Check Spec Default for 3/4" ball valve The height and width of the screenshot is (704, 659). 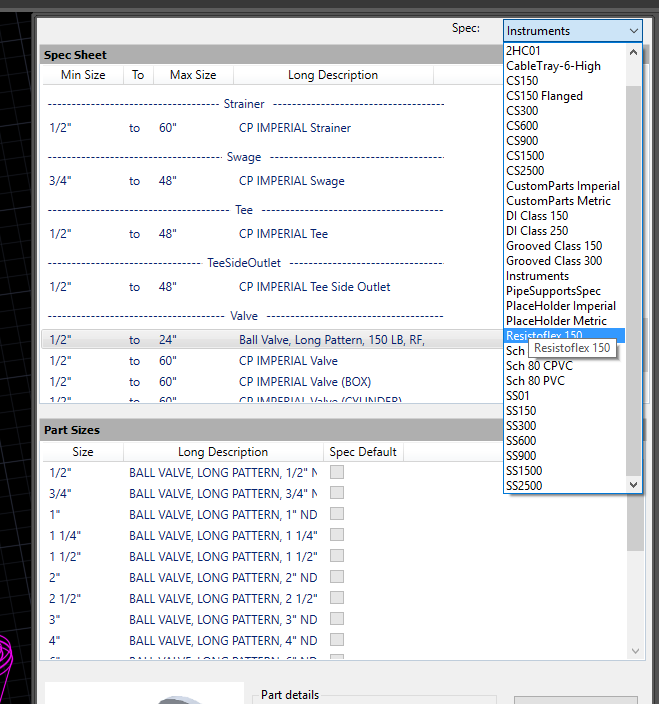337,493
